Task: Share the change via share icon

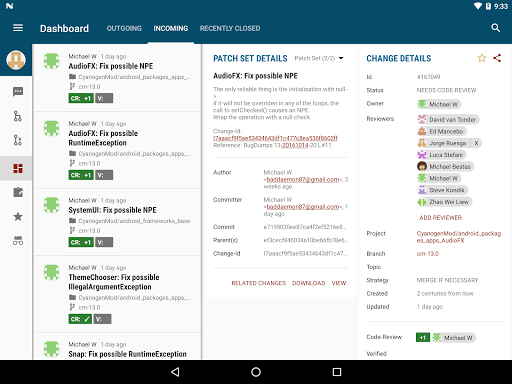Action: [497, 58]
